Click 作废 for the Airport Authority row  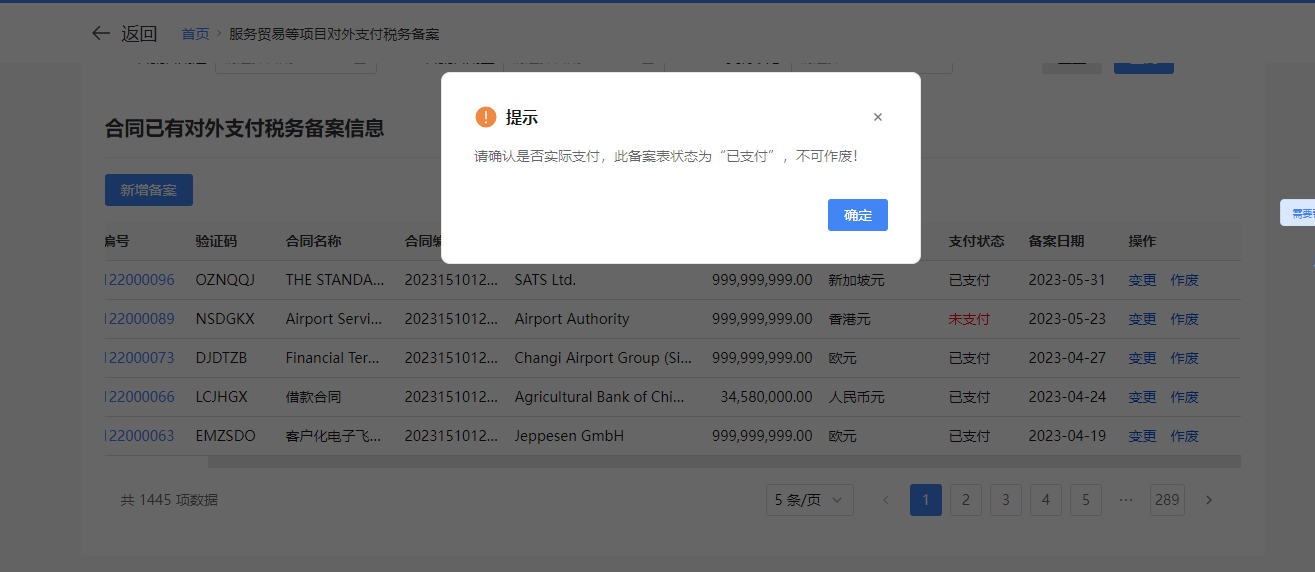tap(1184, 319)
